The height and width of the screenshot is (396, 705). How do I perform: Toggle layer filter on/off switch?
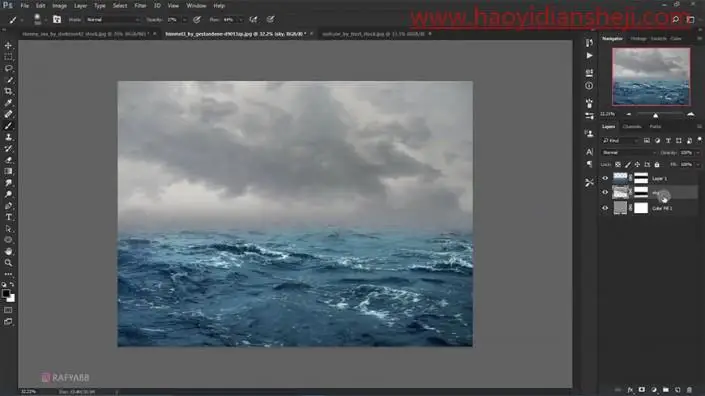click(x=700, y=140)
